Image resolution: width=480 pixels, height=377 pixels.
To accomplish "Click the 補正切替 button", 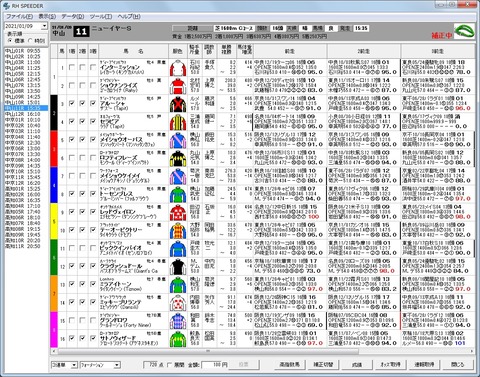I will (323, 365).
